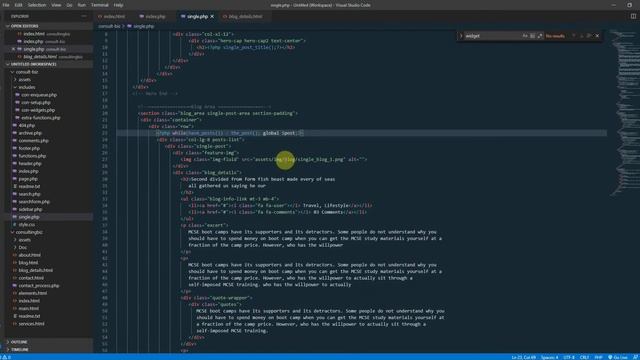Click Spaces indentation status item
This screenshot has height=360, width=640.
(549, 357)
